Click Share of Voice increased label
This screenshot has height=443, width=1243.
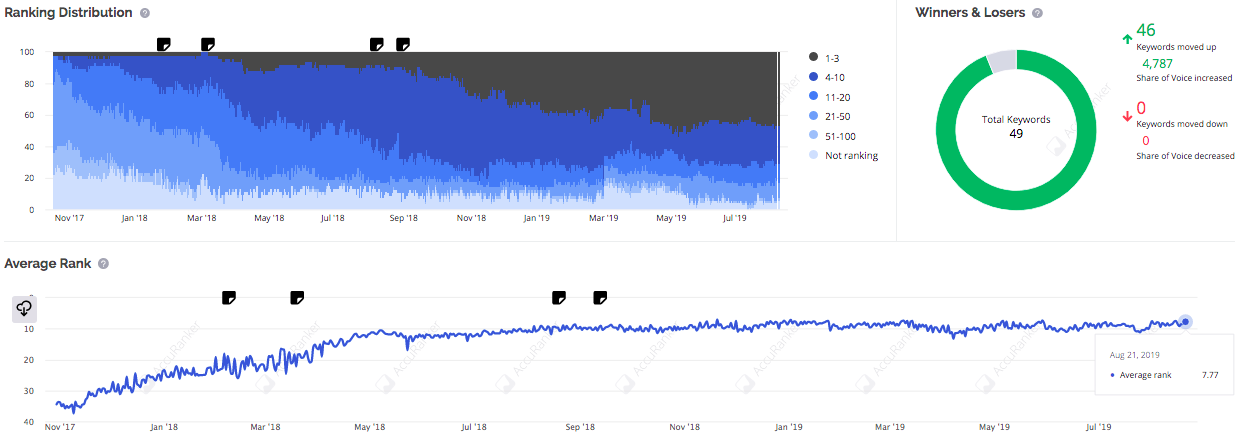click(x=1184, y=77)
